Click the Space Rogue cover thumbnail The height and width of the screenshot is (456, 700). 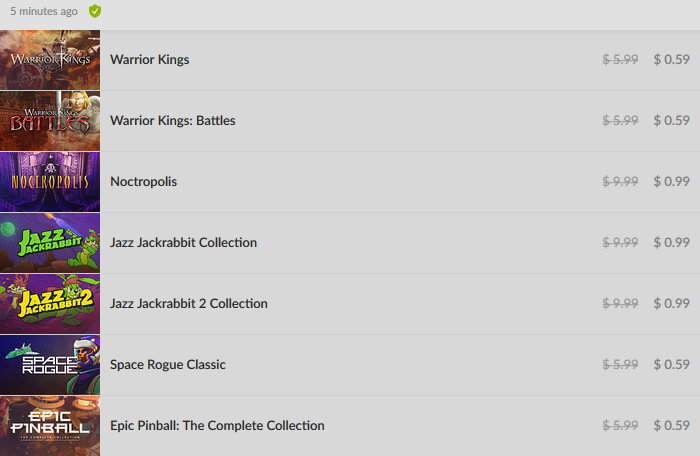(x=50, y=365)
